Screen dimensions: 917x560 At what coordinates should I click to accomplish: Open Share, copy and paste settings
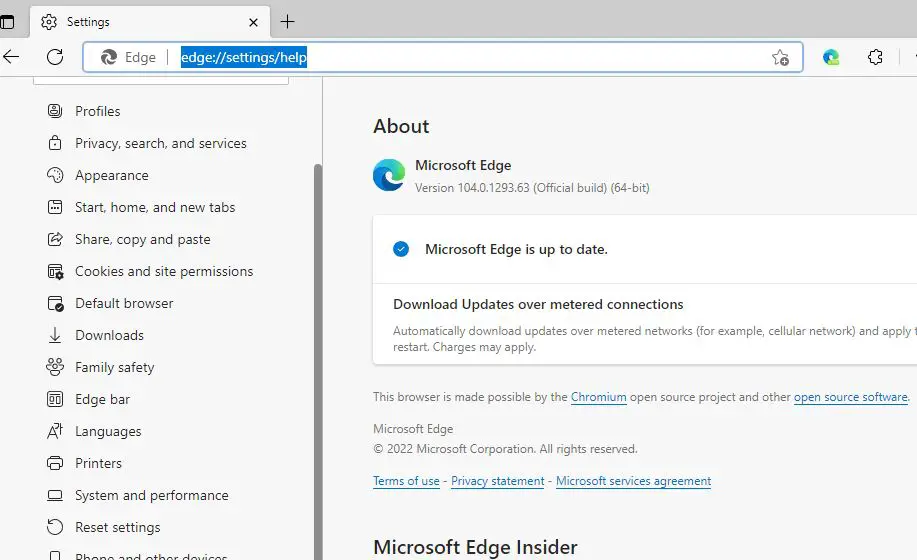coord(143,239)
